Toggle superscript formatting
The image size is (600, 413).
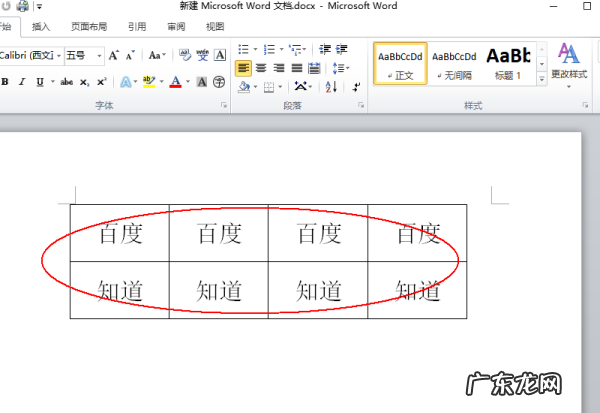[x=101, y=82]
